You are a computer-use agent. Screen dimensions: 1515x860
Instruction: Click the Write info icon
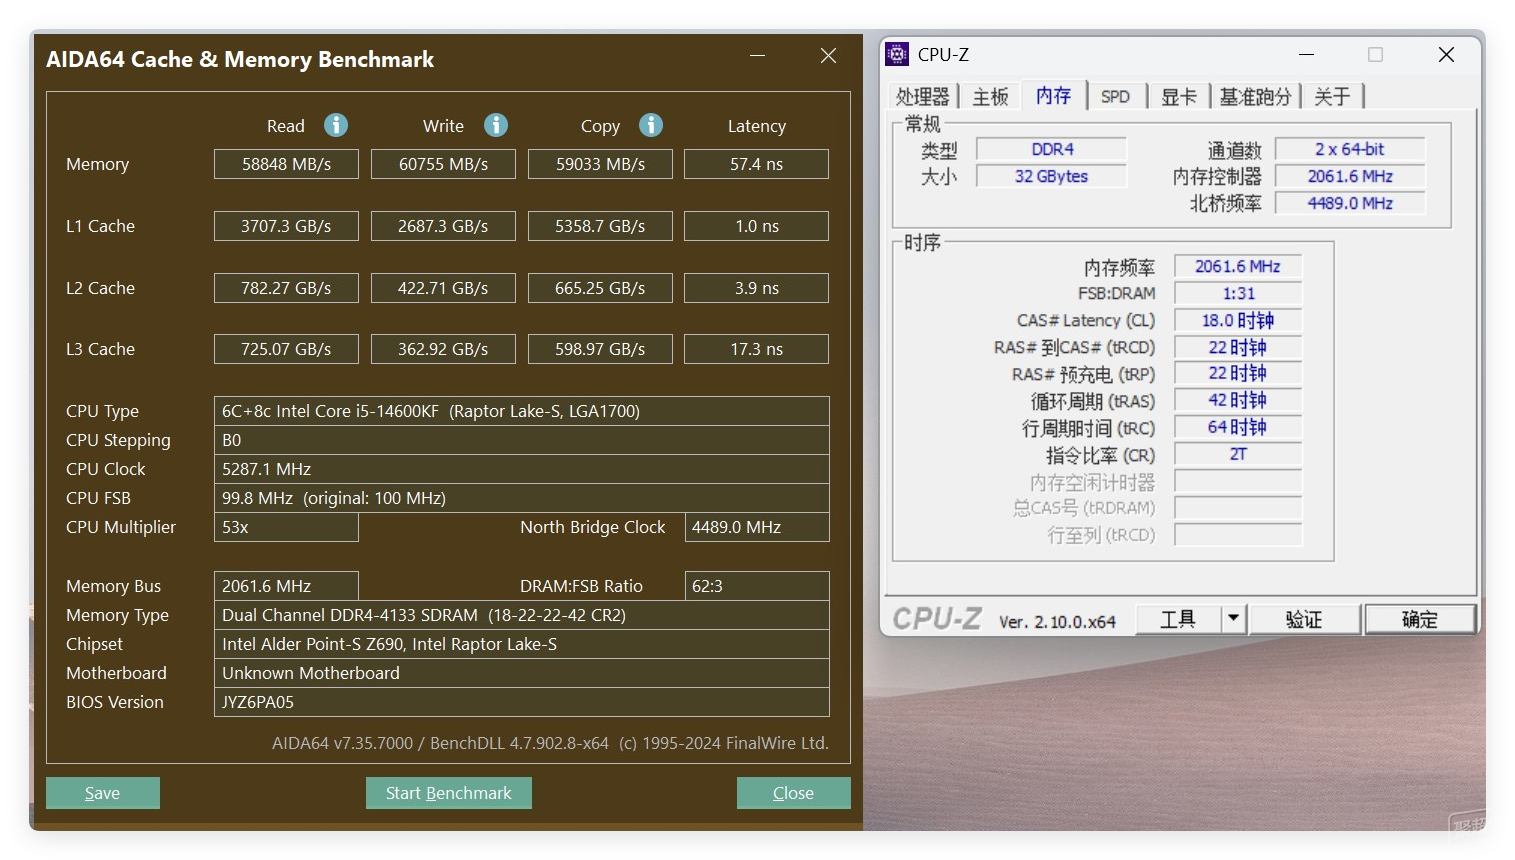coord(496,125)
